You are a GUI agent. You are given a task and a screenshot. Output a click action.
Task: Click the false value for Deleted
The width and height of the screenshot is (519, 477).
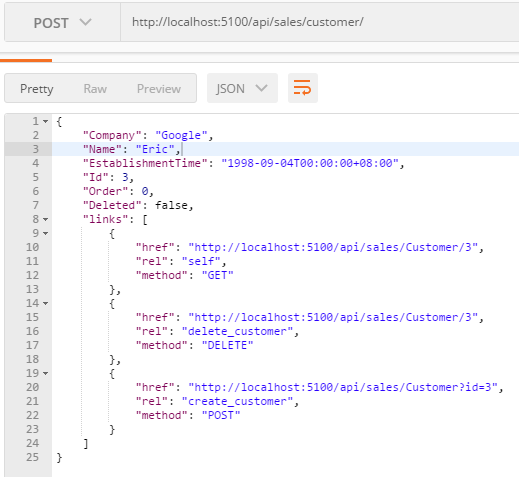click(x=171, y=205)
